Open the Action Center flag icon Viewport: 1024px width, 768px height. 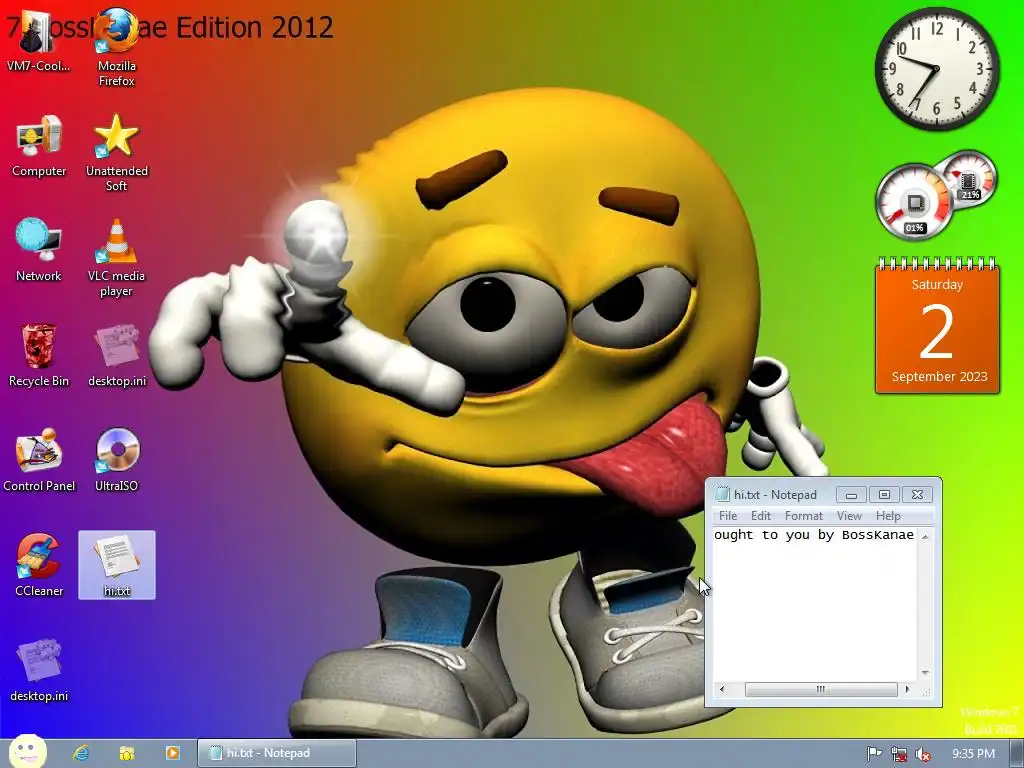click(x=874, y=754)
